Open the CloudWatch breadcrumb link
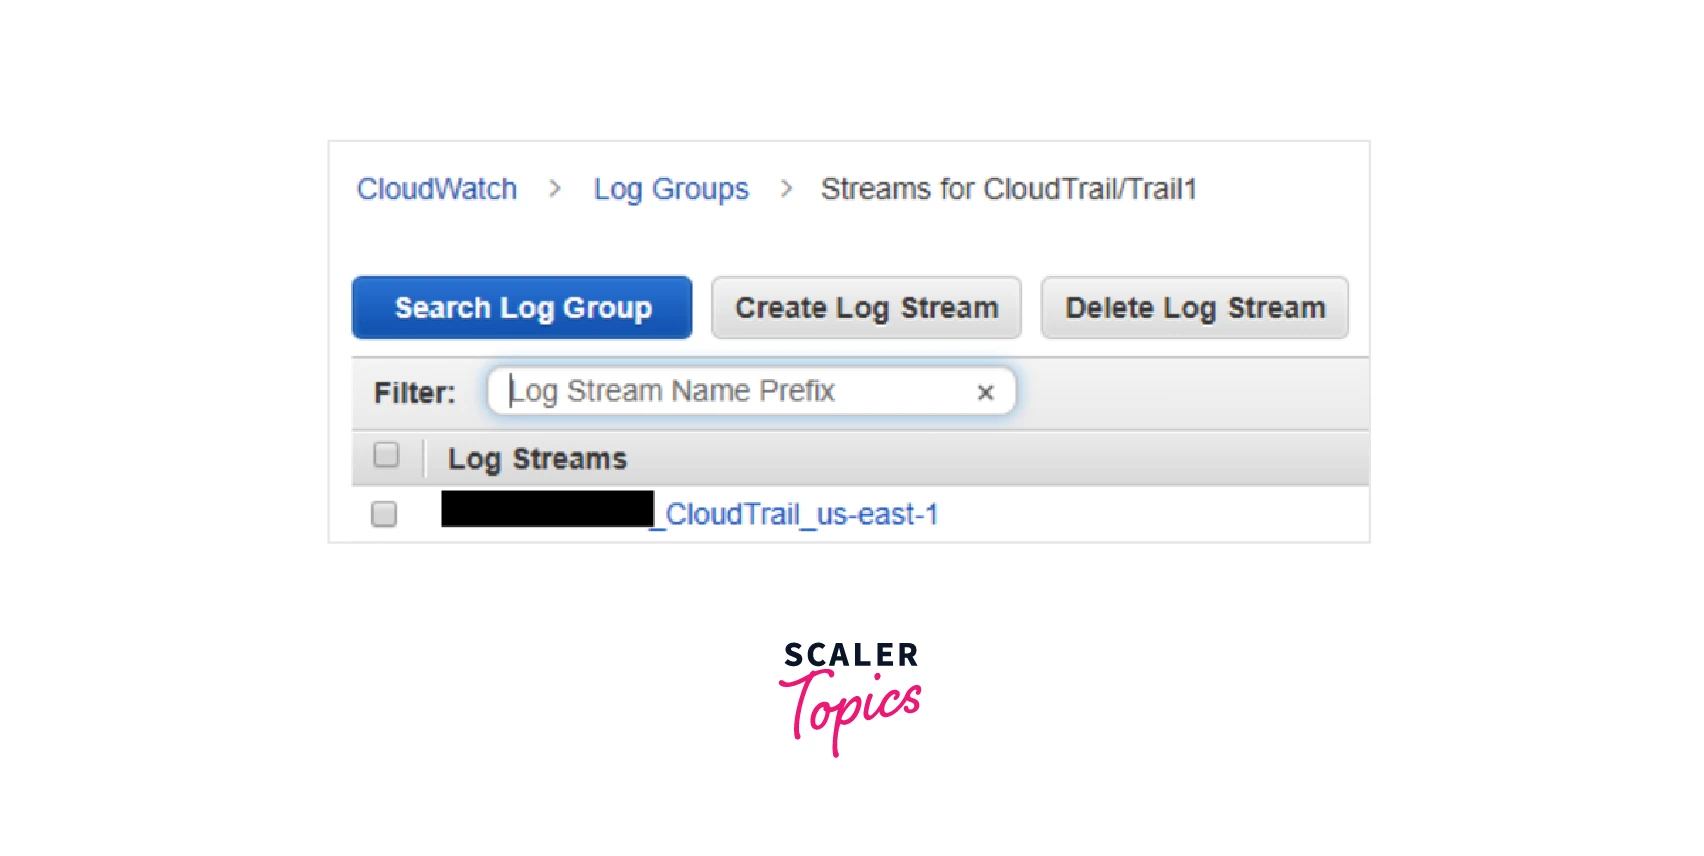The image size is (1704, 856). point(437,189)
